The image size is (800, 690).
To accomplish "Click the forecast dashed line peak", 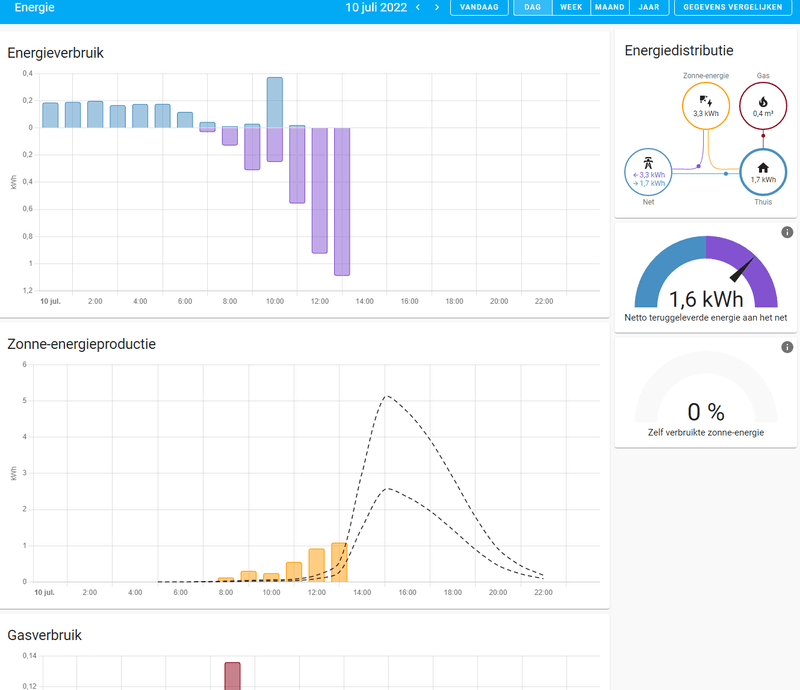I will [x=387, y=396].
